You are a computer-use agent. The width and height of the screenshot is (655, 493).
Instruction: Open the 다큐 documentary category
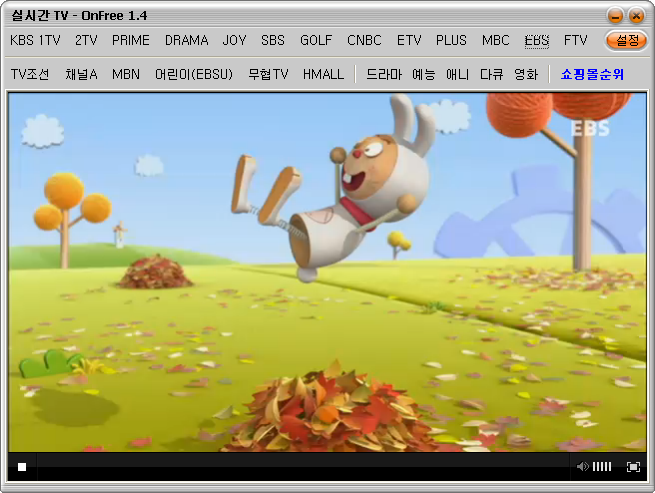click(x=491, y=74)
